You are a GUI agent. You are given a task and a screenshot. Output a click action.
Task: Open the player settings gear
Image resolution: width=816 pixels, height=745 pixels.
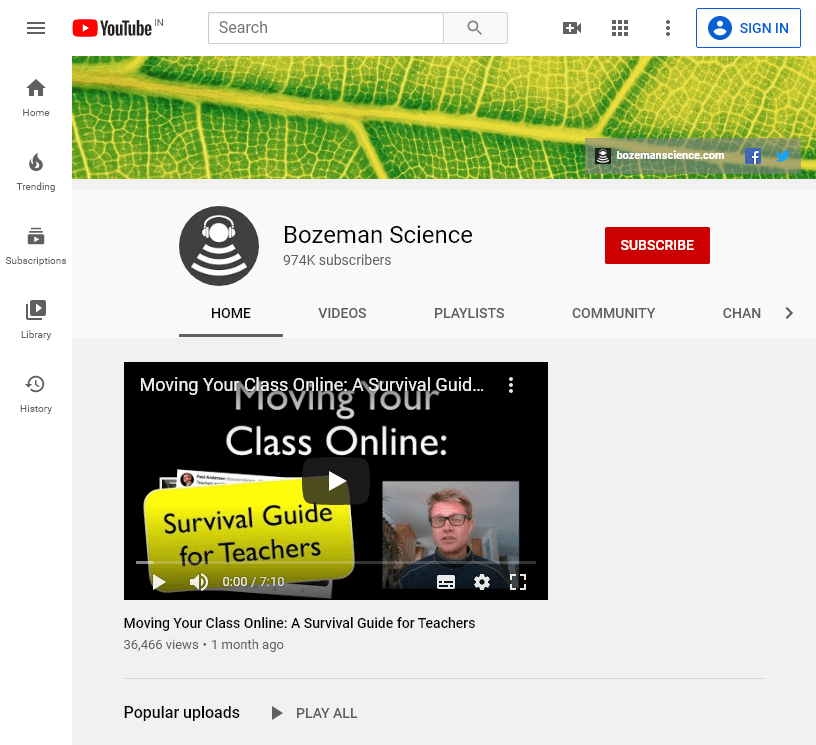tap(482, 582)
